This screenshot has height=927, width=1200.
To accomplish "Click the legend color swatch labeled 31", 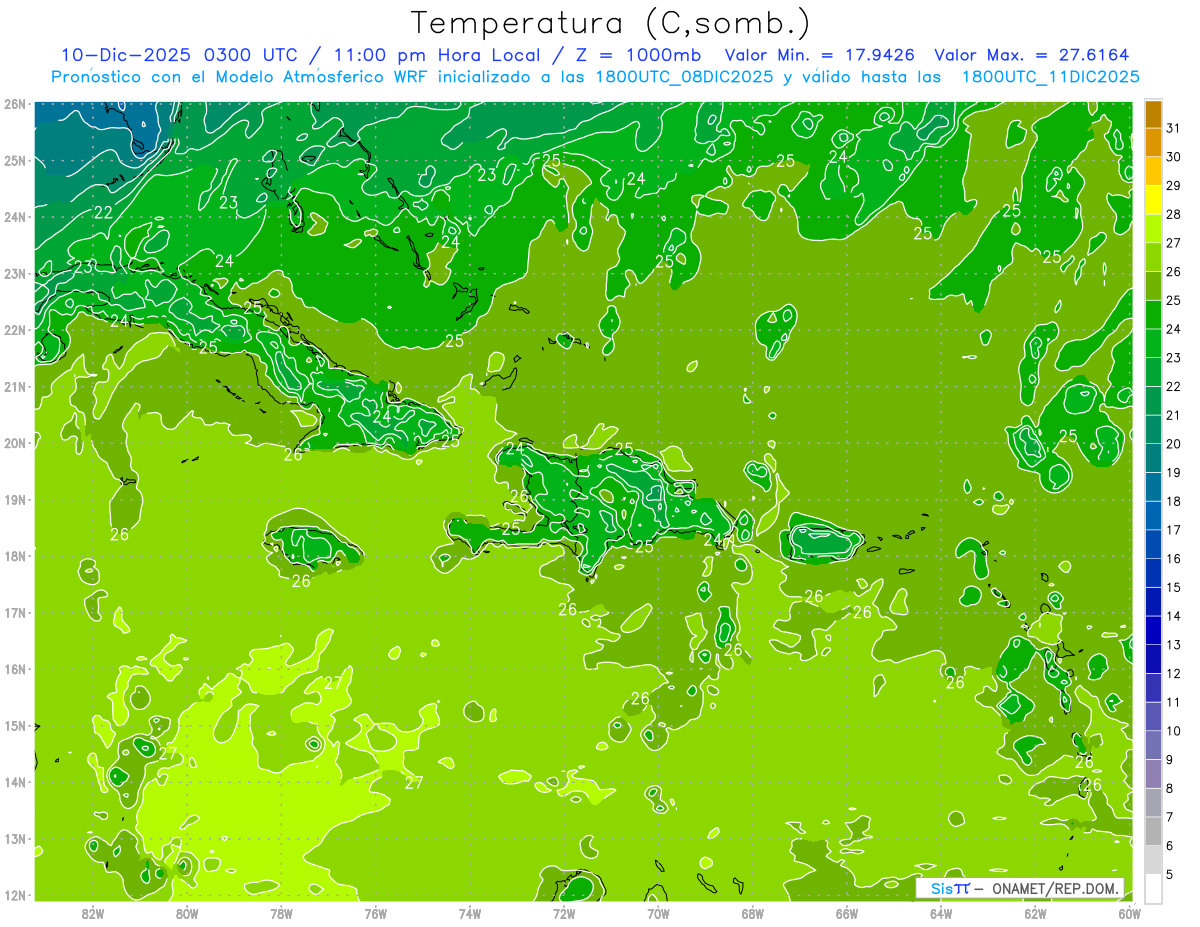I will pos(1153,115).
